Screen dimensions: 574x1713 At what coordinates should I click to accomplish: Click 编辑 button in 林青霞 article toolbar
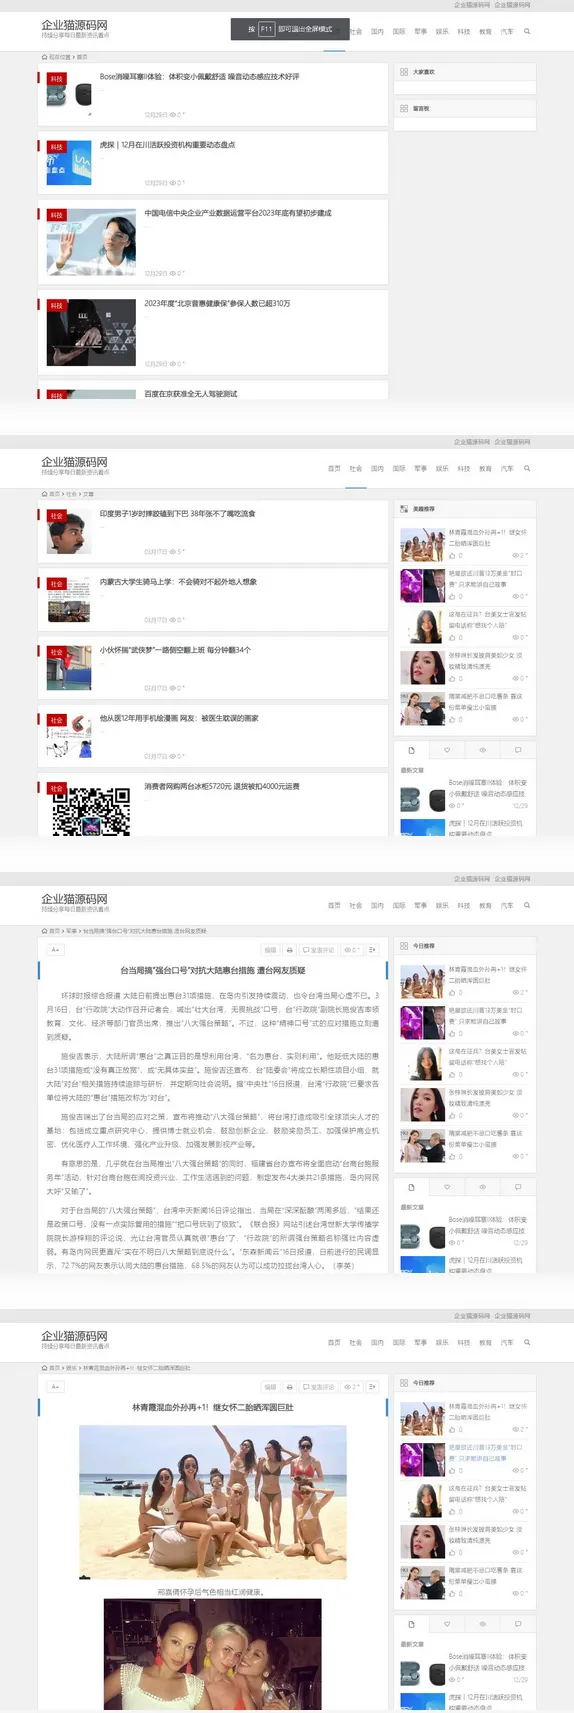[x=270, y=1387]
